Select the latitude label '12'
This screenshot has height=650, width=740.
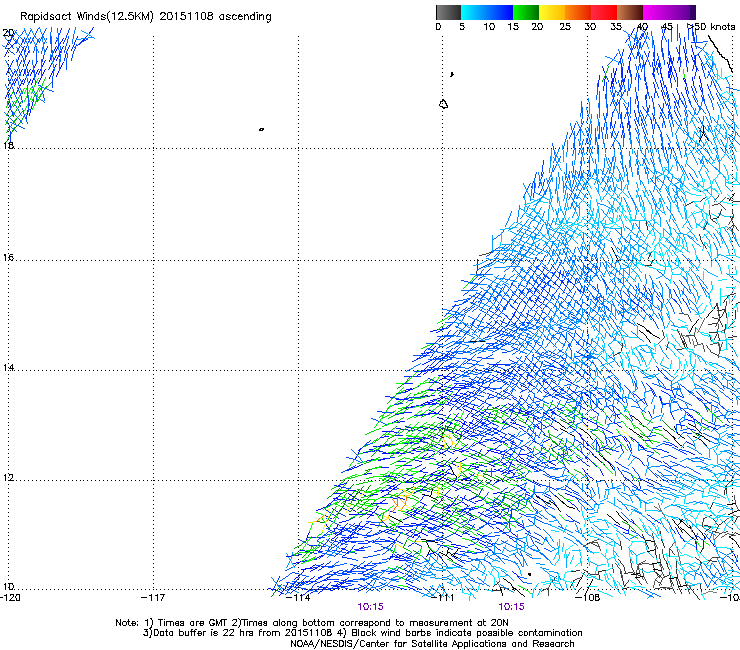coord(8,478)
